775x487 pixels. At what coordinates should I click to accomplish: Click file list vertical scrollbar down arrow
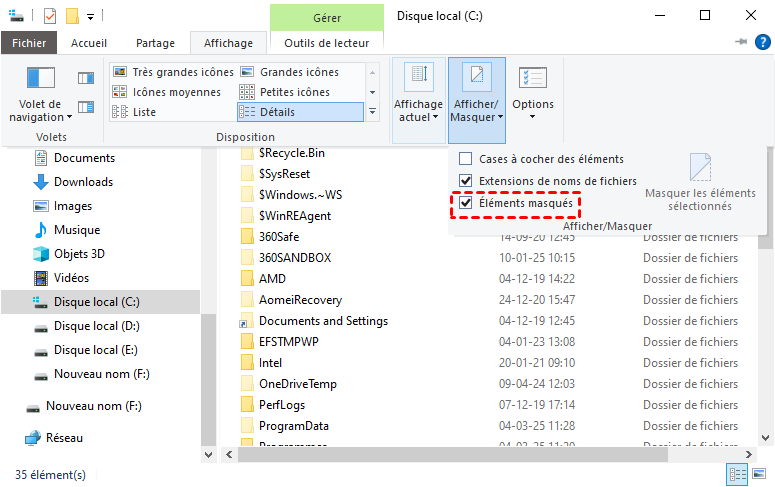(x=766, y=438)
